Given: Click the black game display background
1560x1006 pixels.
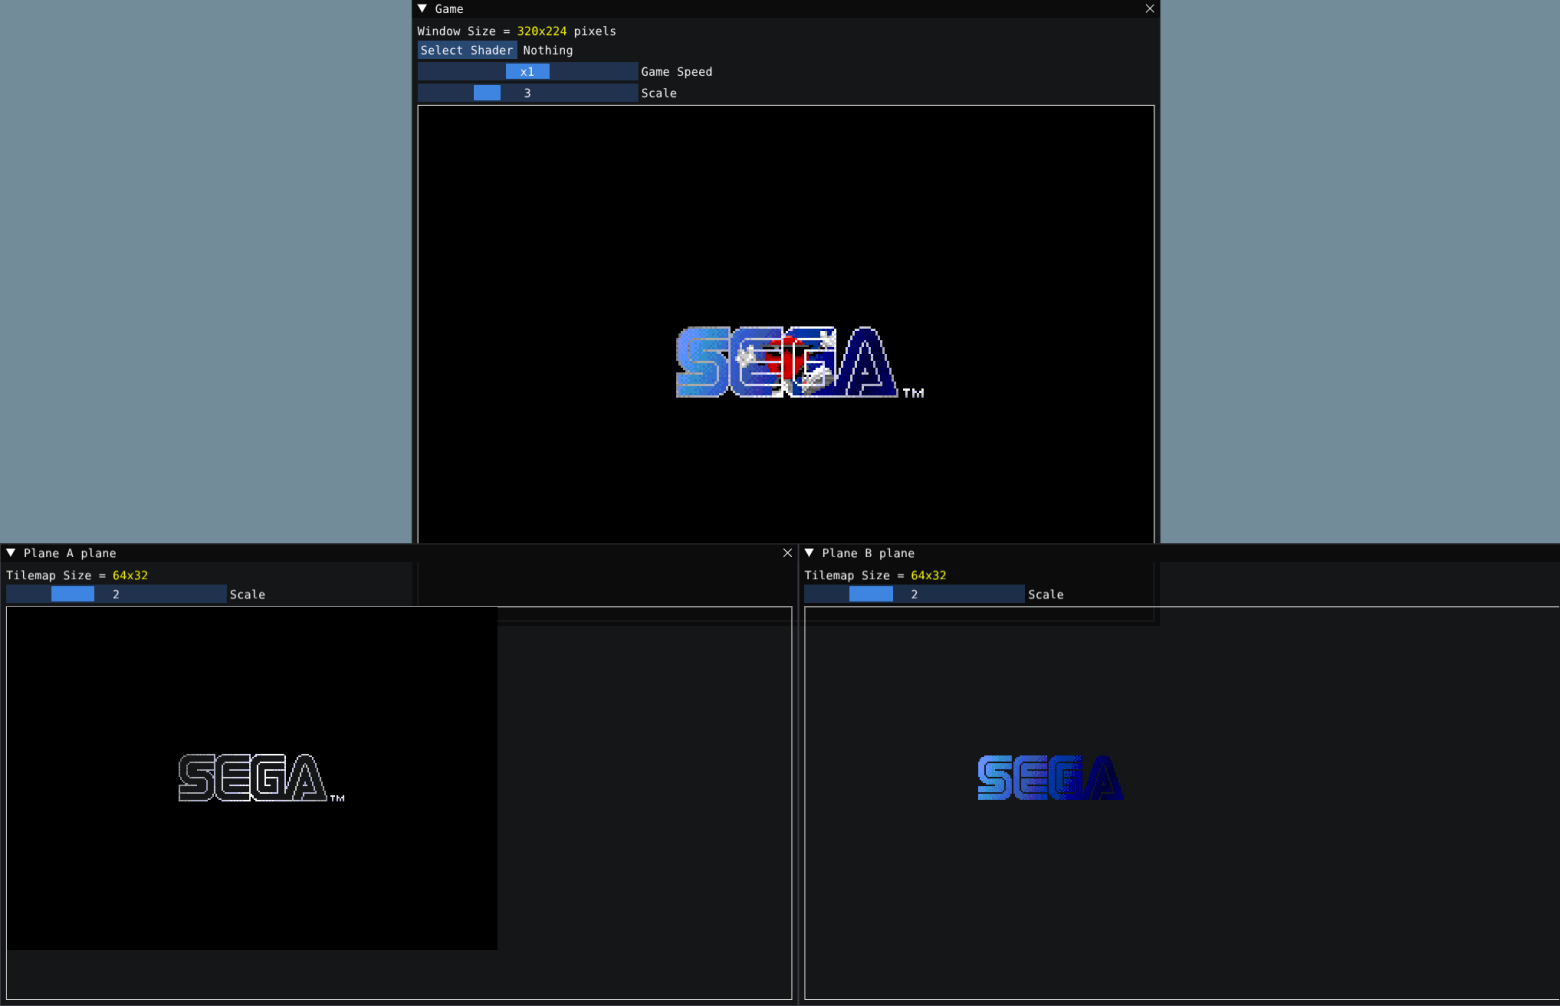Looking at the screenshot, I should 600,200.
